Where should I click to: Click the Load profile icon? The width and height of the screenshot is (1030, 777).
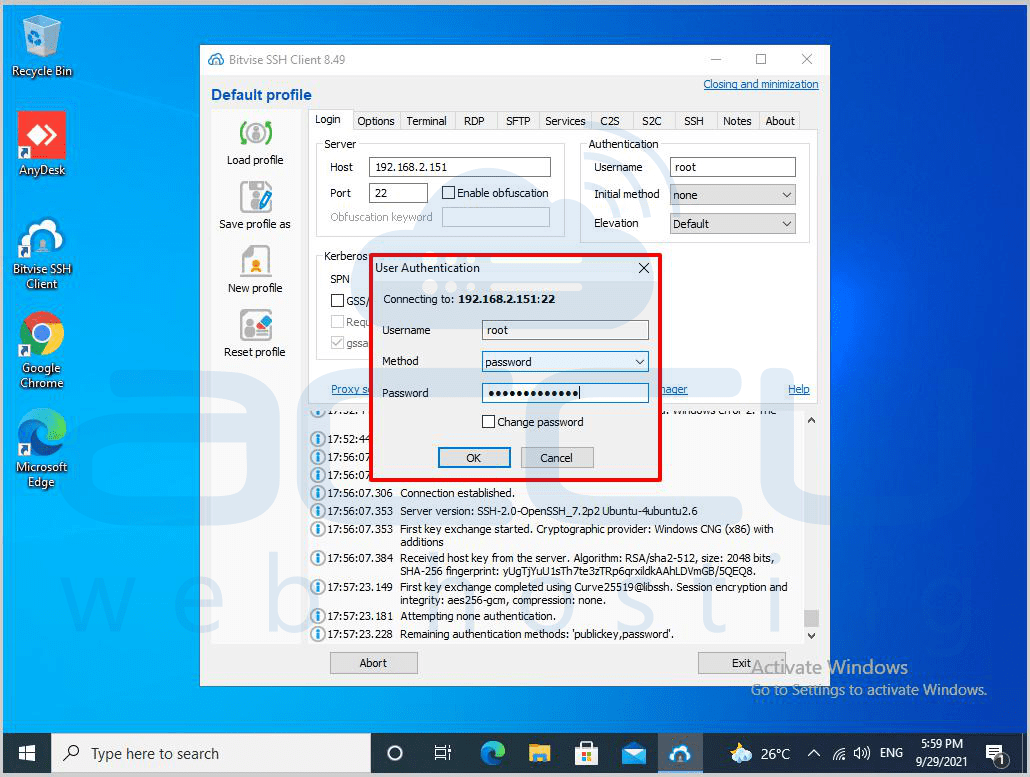tap(256, 133)
